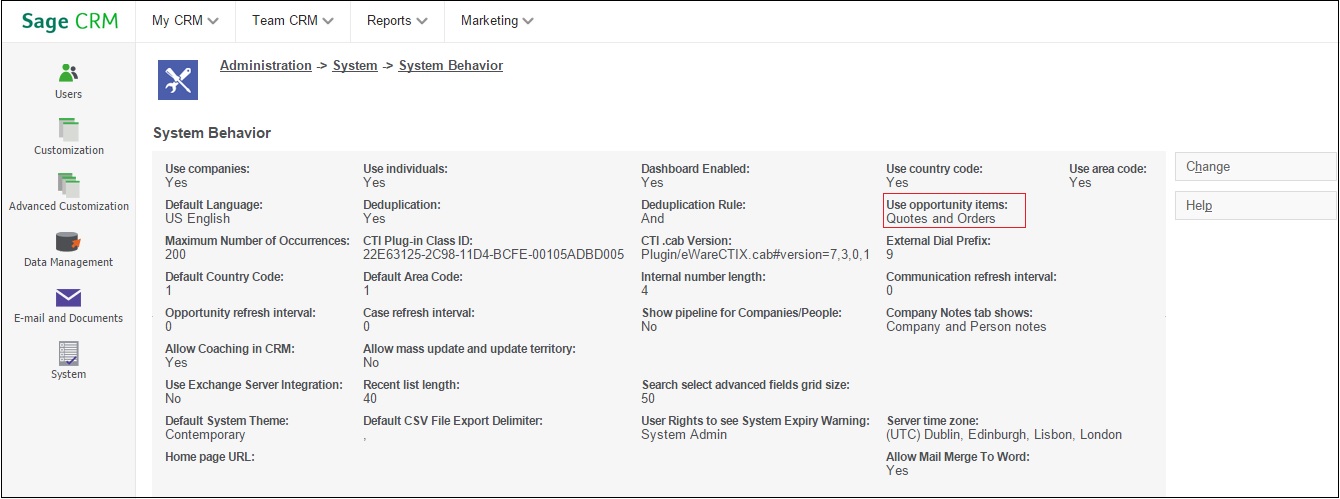Click the Users icon in sidebar
This screenshot has width=1340, height=499.
point(68,74)
